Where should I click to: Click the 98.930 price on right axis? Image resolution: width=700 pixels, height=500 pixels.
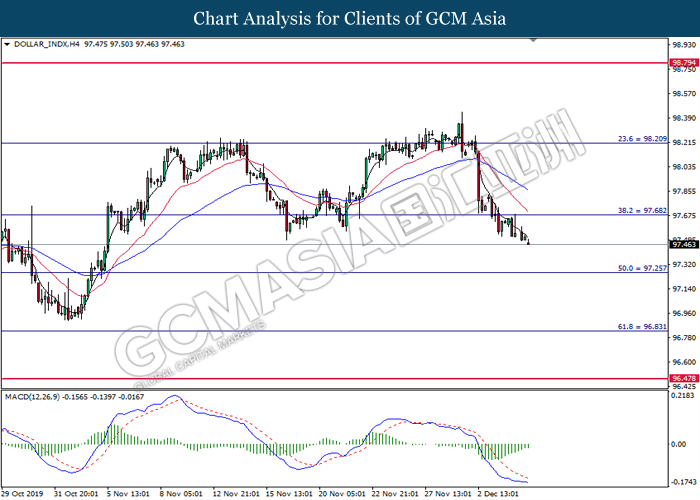point(684,46)
